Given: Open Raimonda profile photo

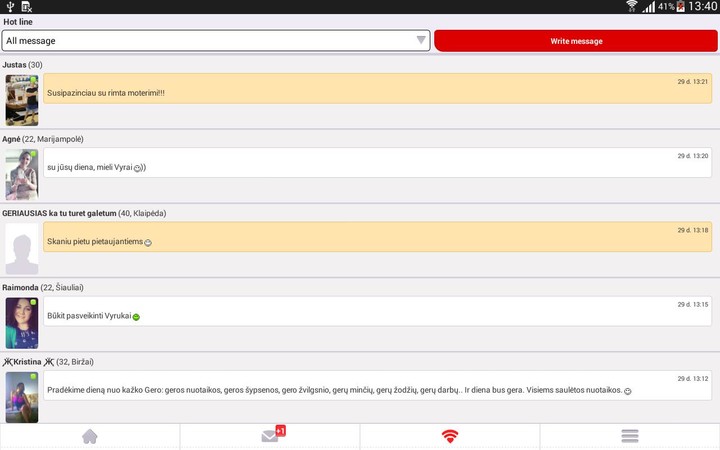Looking at the screenshot, I should (22, 323).
